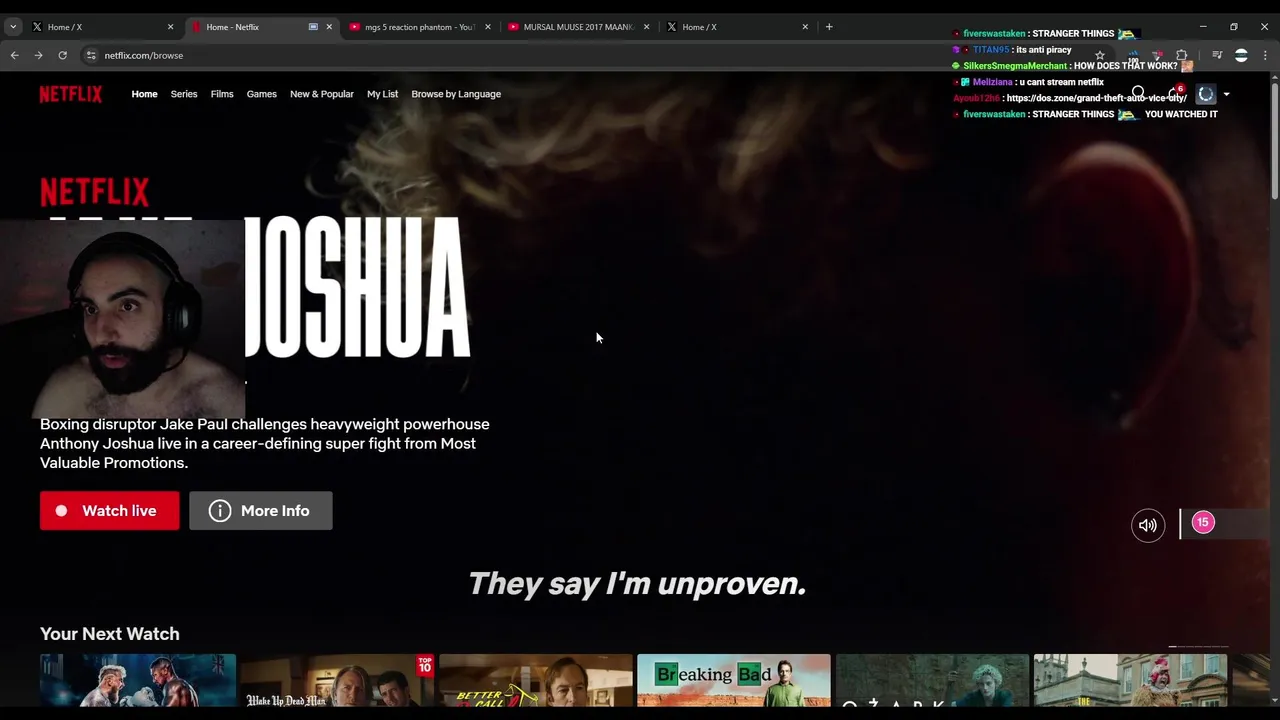Open Browse by Language
This screenshot has width=1280, height=720.
click(456, 94)
